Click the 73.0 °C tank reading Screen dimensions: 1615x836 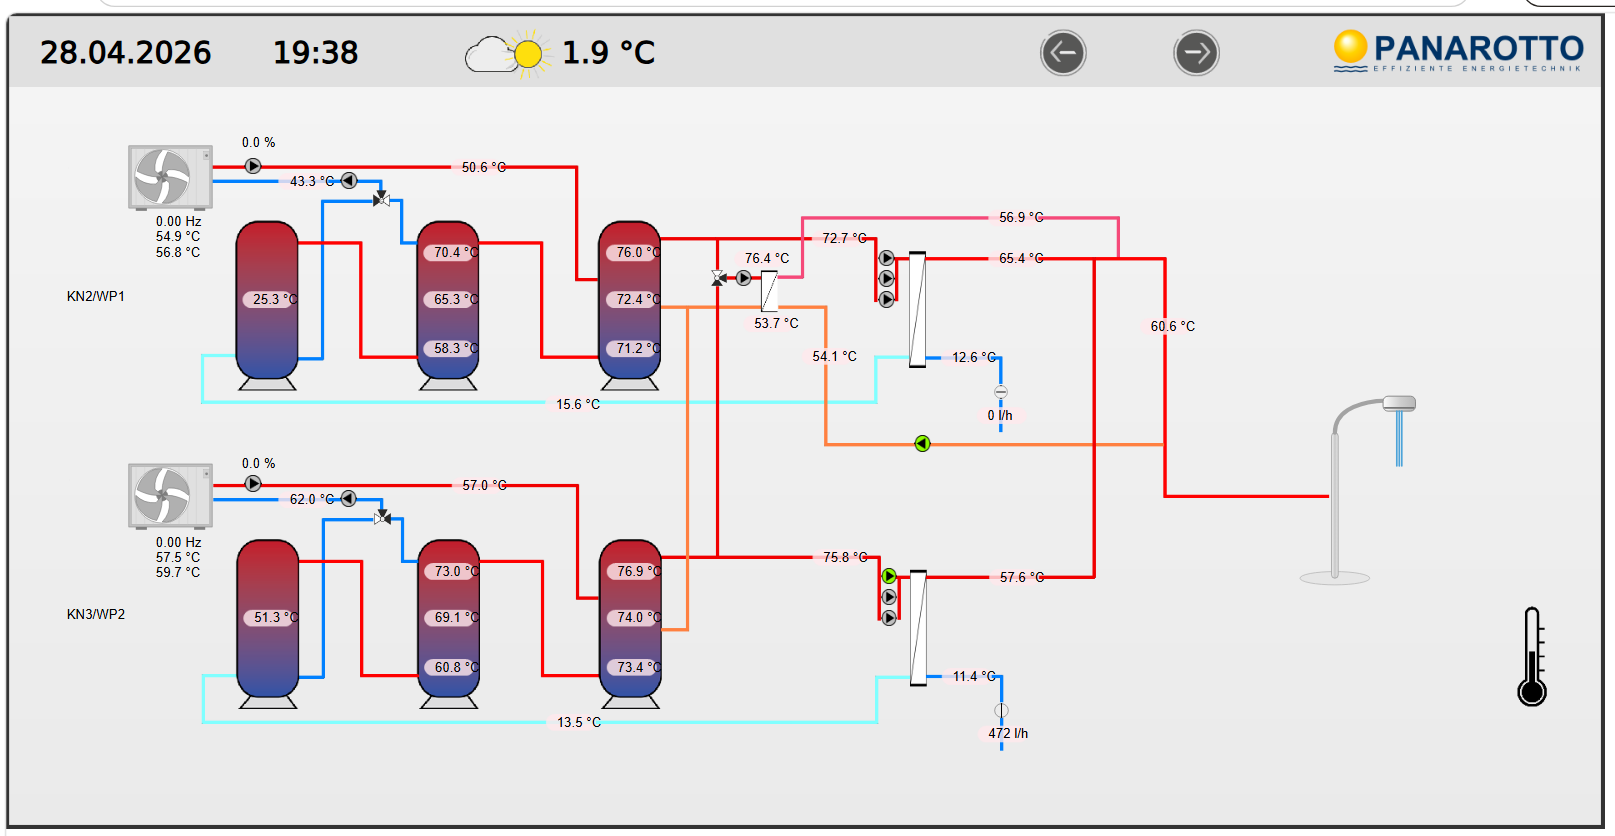tap(456, 571)
